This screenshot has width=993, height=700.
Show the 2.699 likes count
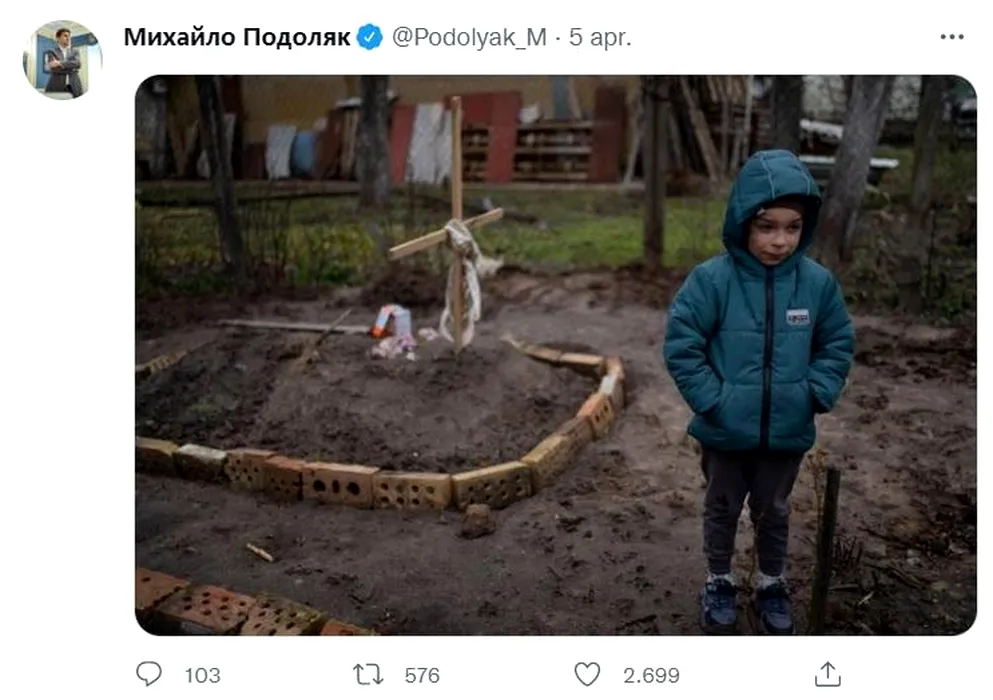tap(651, 675)
